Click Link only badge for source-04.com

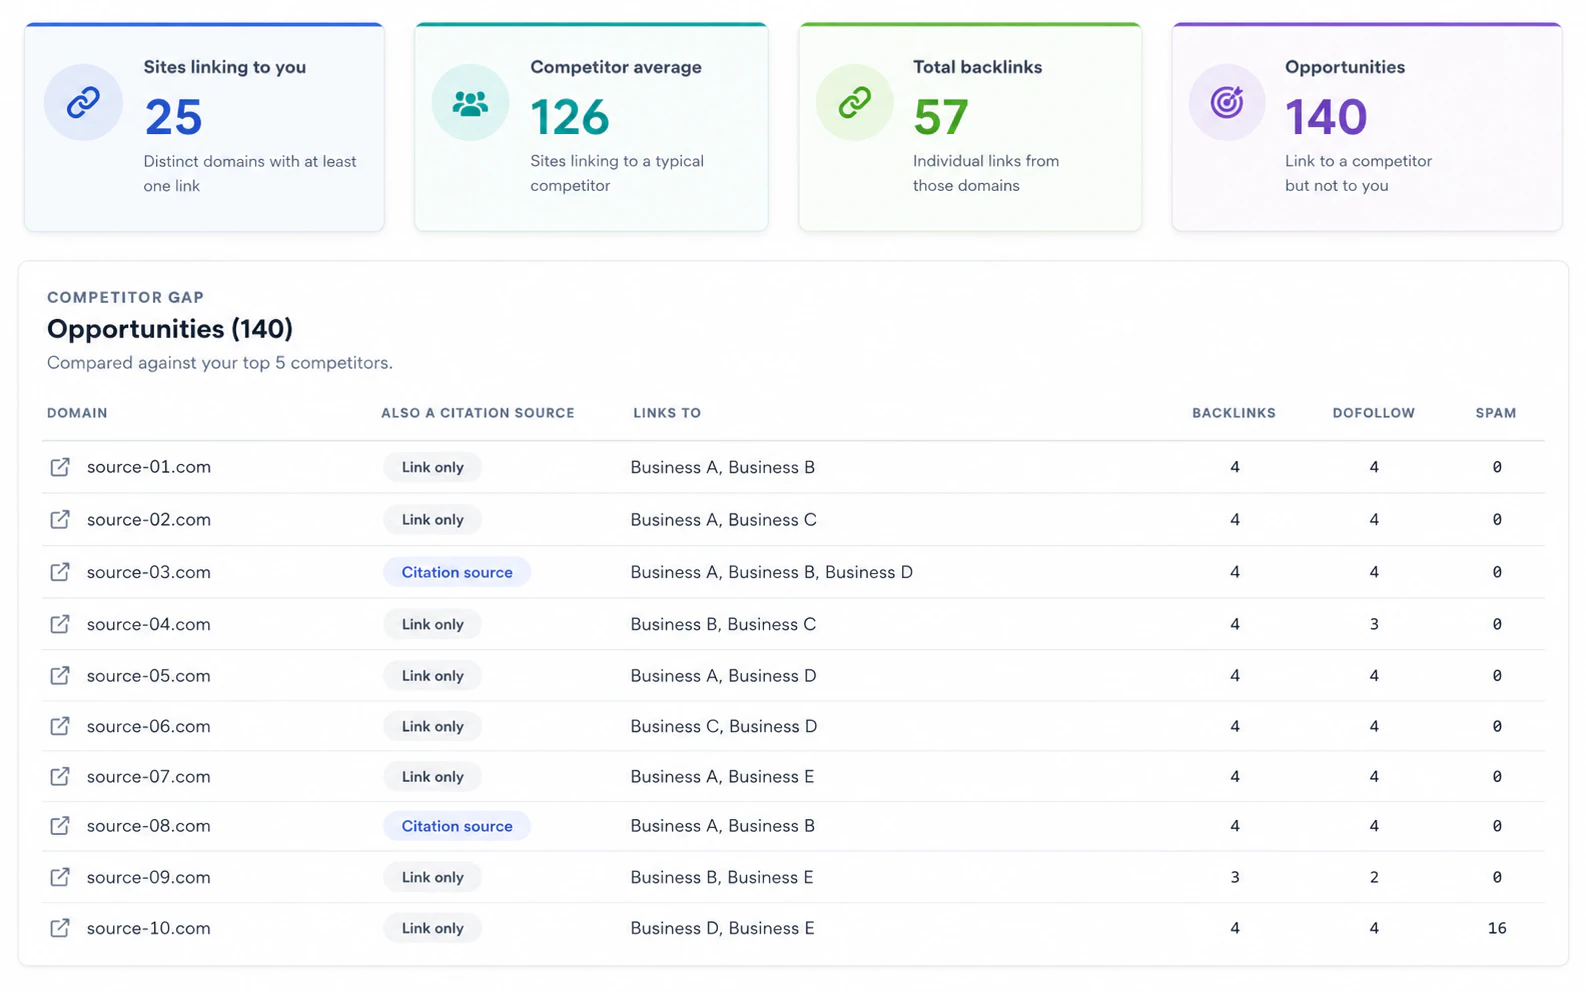coord(433,624)
